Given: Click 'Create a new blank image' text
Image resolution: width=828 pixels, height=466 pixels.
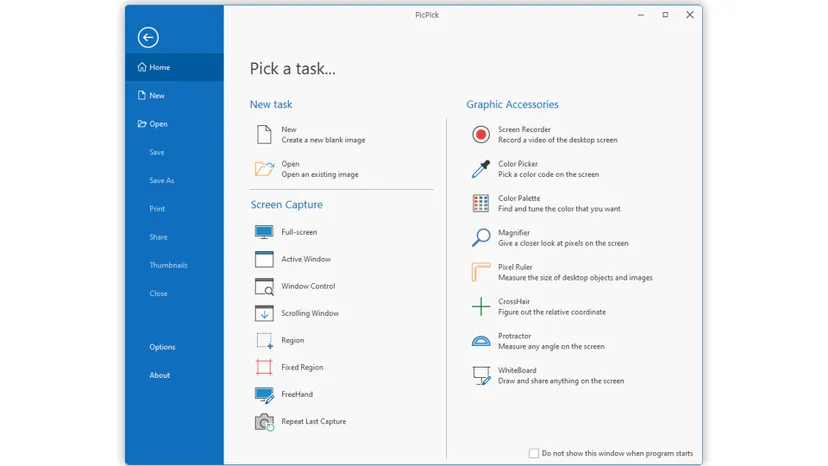Looking at the screenshot, I should point(323,140).
